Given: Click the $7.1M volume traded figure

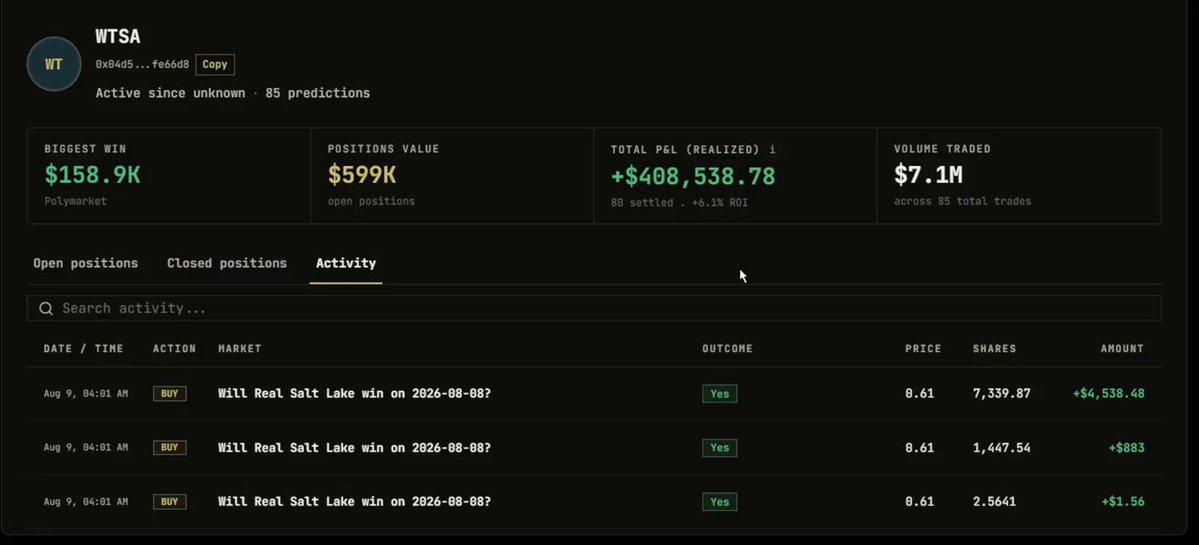Looking at the screenshot, I should (x=928, y=175).
